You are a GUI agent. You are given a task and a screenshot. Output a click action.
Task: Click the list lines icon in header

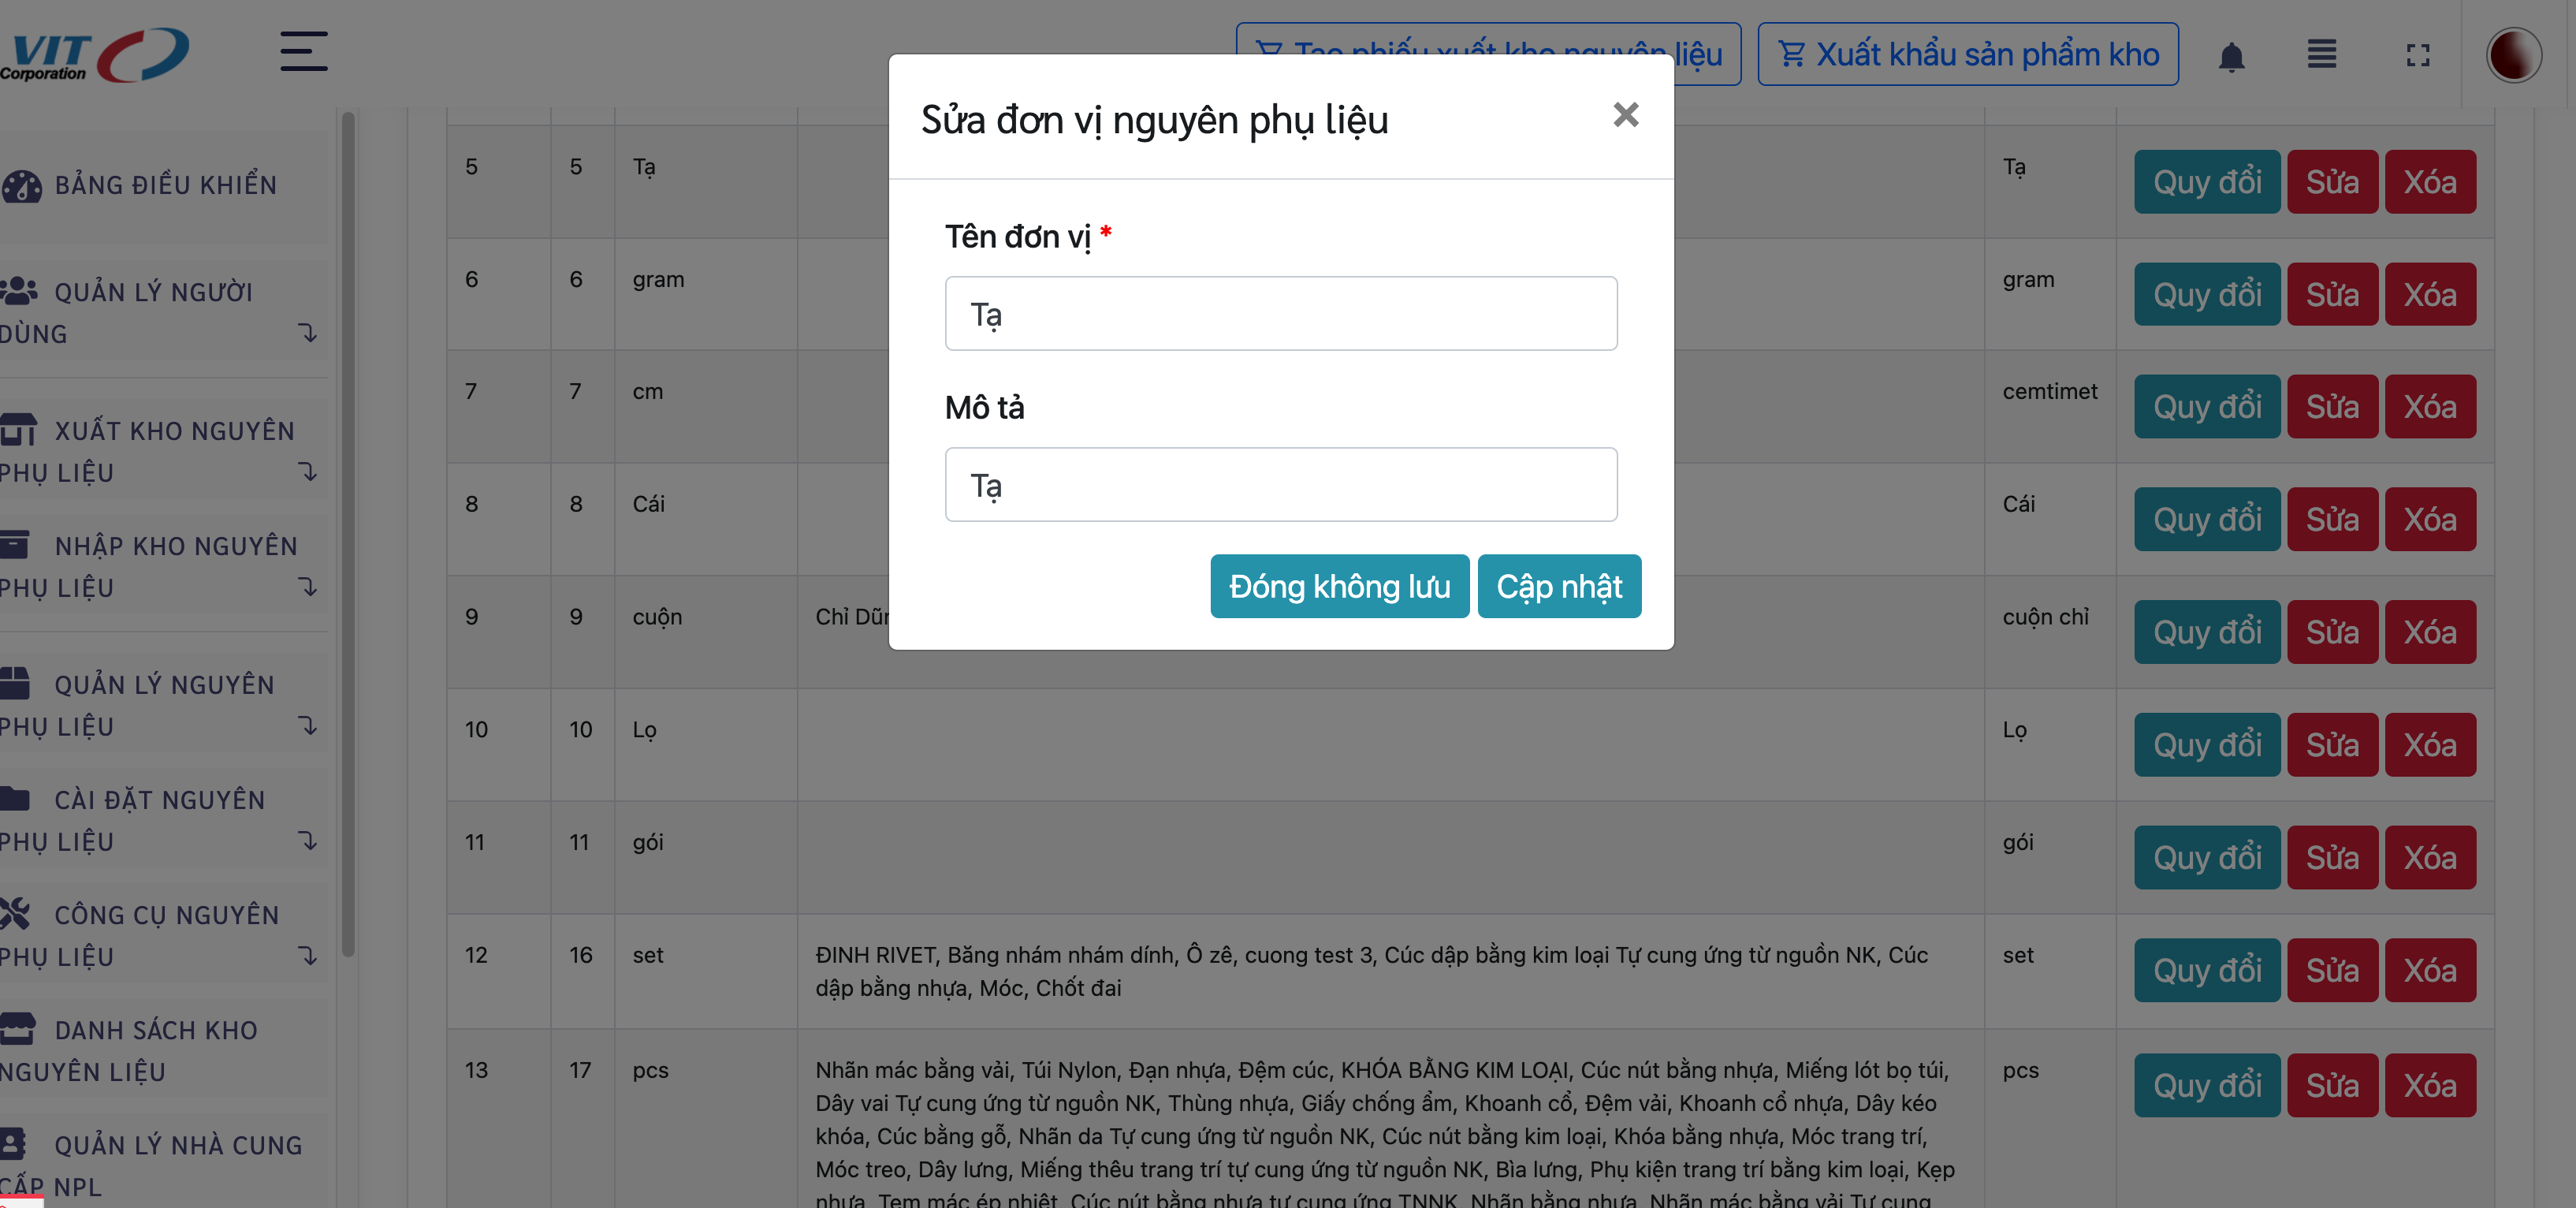(x=2321, y=54)
